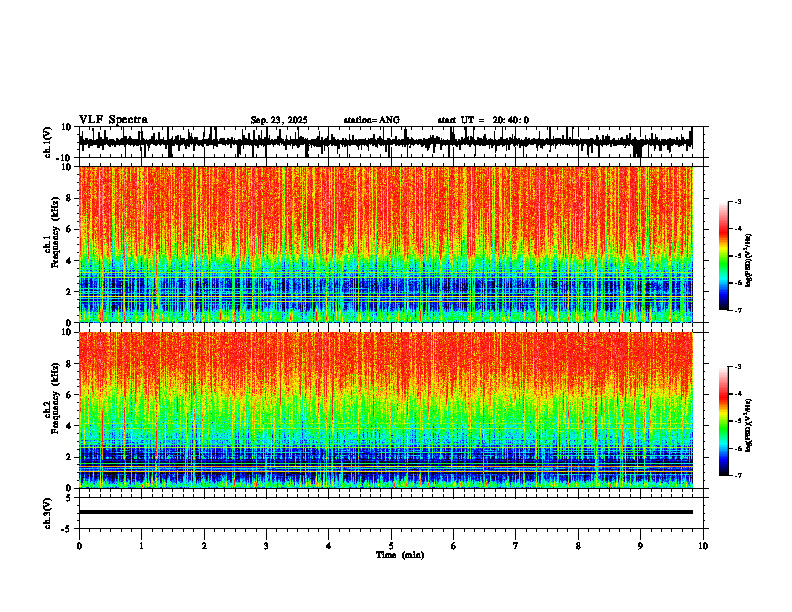The height and width of the screenshot is (612, 792).
Task: Click the 'station= ANG' label
Action: (x=371, y=120)
